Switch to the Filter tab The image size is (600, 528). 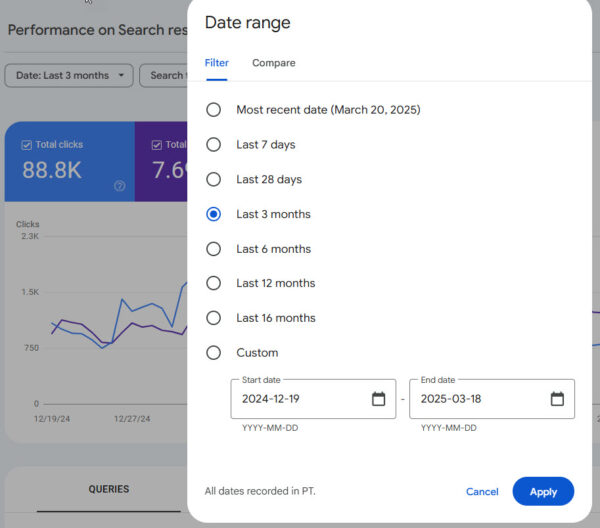click(x=217, y=63)
